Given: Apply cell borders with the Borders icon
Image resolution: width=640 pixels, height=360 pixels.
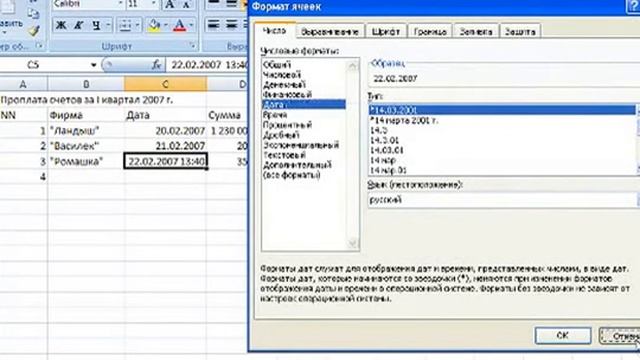Looking at the screenshot, I should pos(125,25).
